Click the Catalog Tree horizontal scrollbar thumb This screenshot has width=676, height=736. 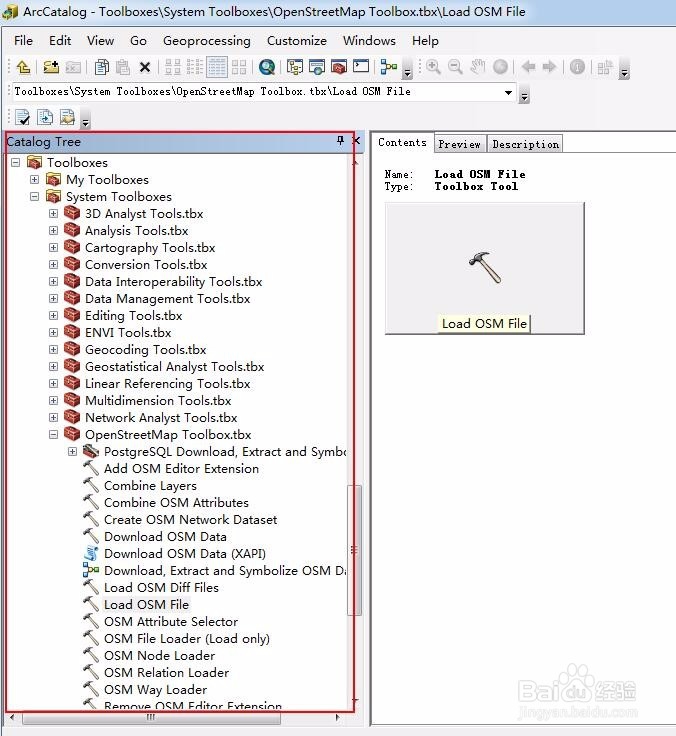tap(151, 717)
